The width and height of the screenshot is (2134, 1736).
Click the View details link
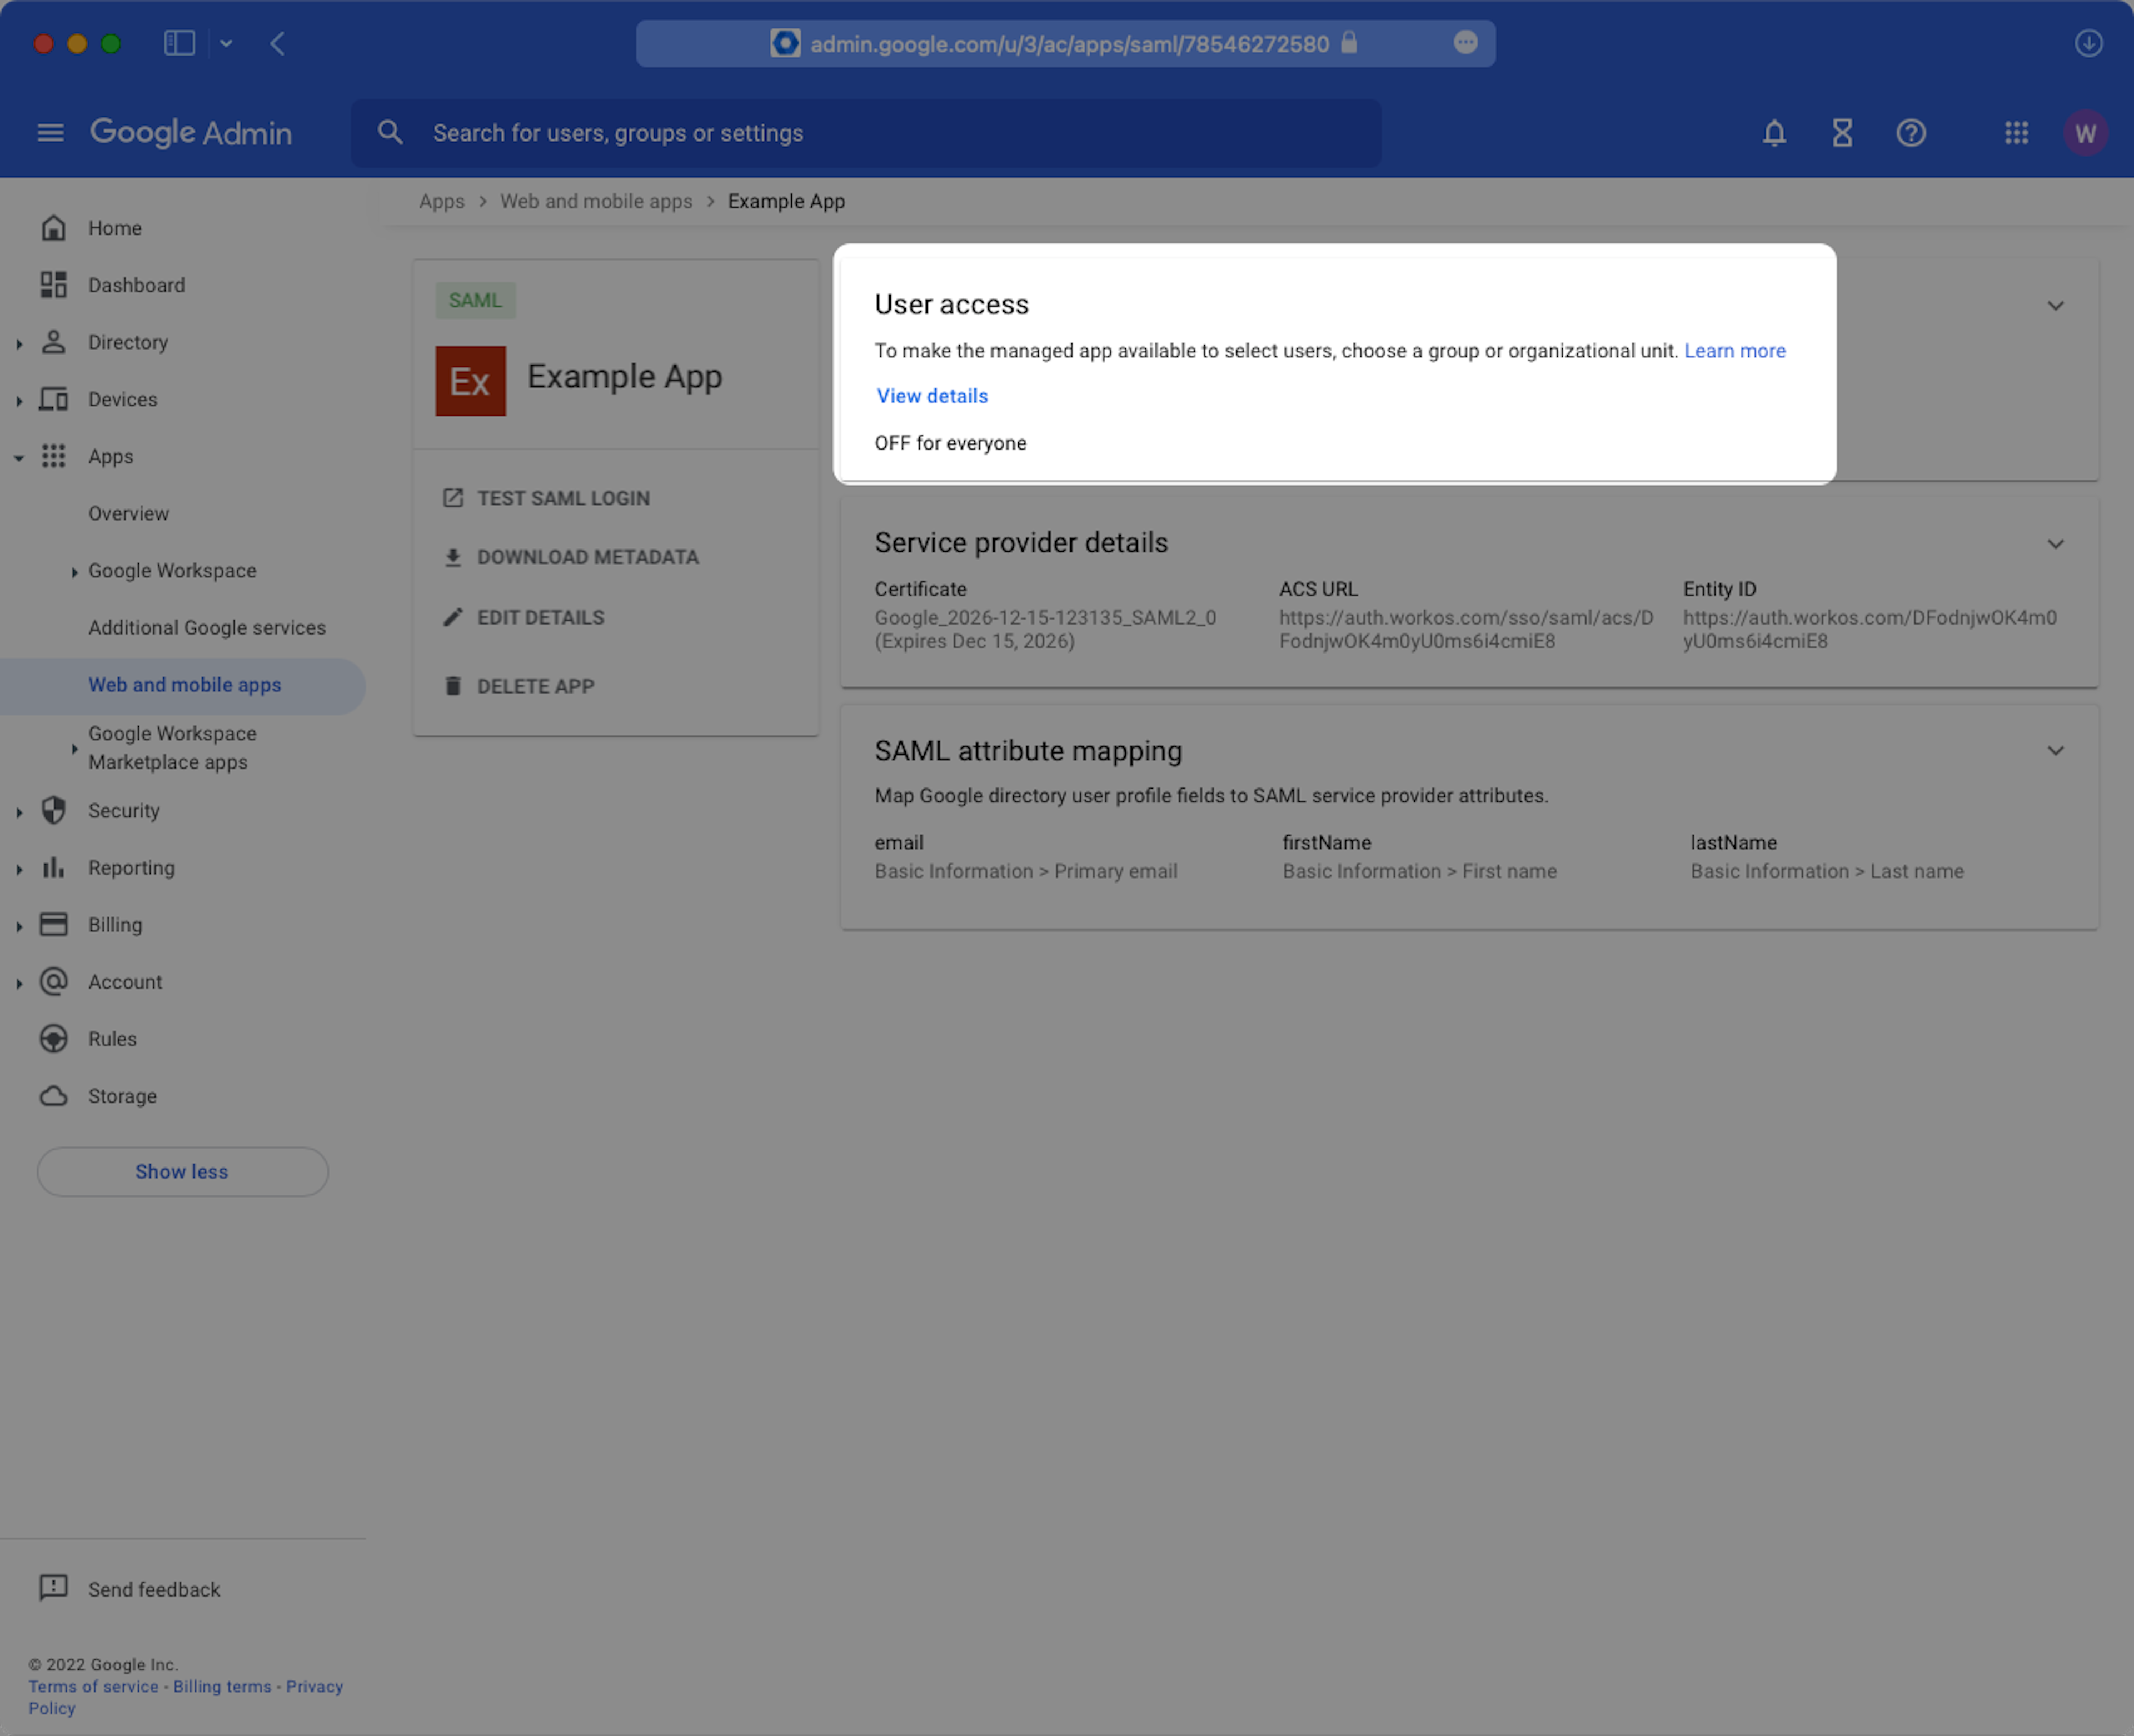tap(932, 396)
